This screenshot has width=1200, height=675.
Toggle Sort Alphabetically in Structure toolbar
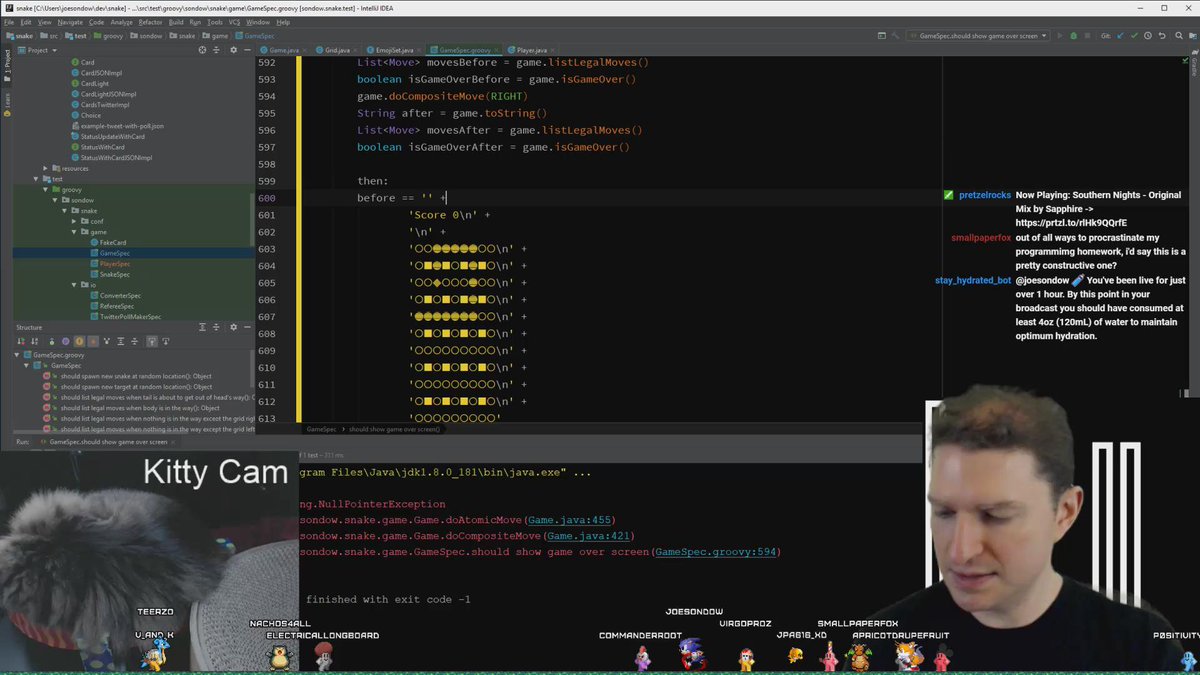pos(34,341)
